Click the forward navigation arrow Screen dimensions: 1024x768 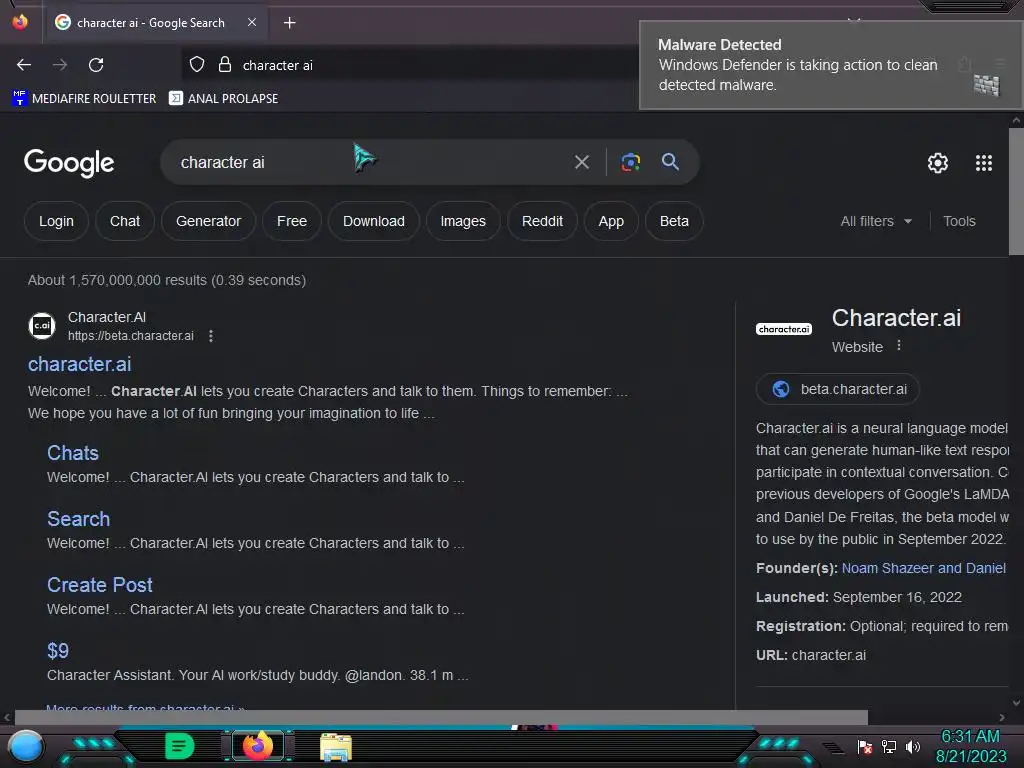[x=60, y=65]
